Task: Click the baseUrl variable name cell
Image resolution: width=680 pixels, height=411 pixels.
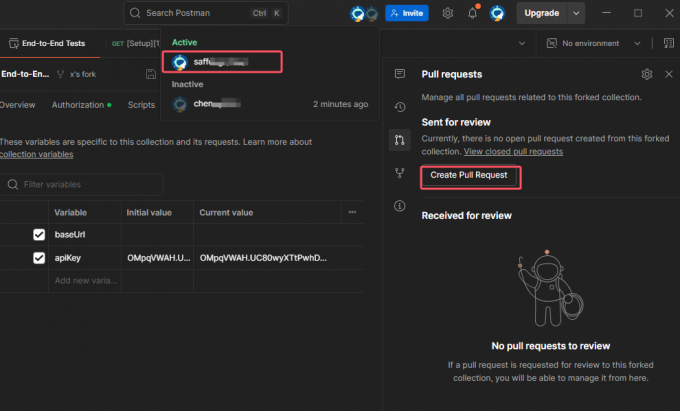Action: pyautogui.click(x=85, y=235)
